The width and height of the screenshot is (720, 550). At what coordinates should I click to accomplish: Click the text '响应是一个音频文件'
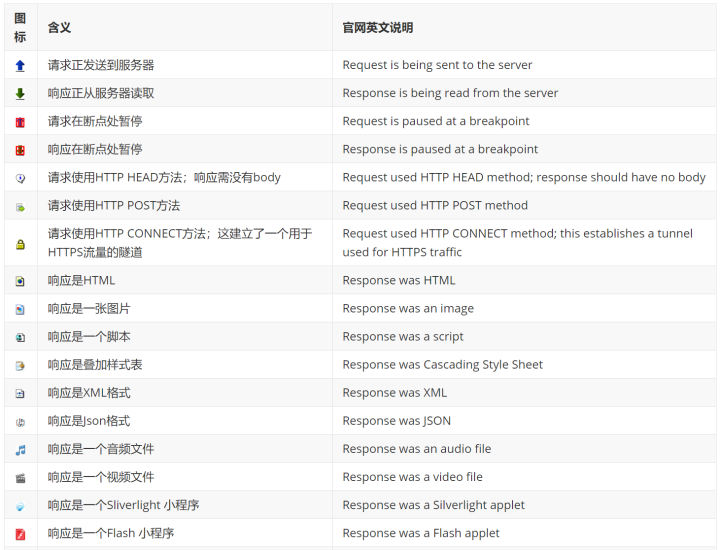pos(101,449)
